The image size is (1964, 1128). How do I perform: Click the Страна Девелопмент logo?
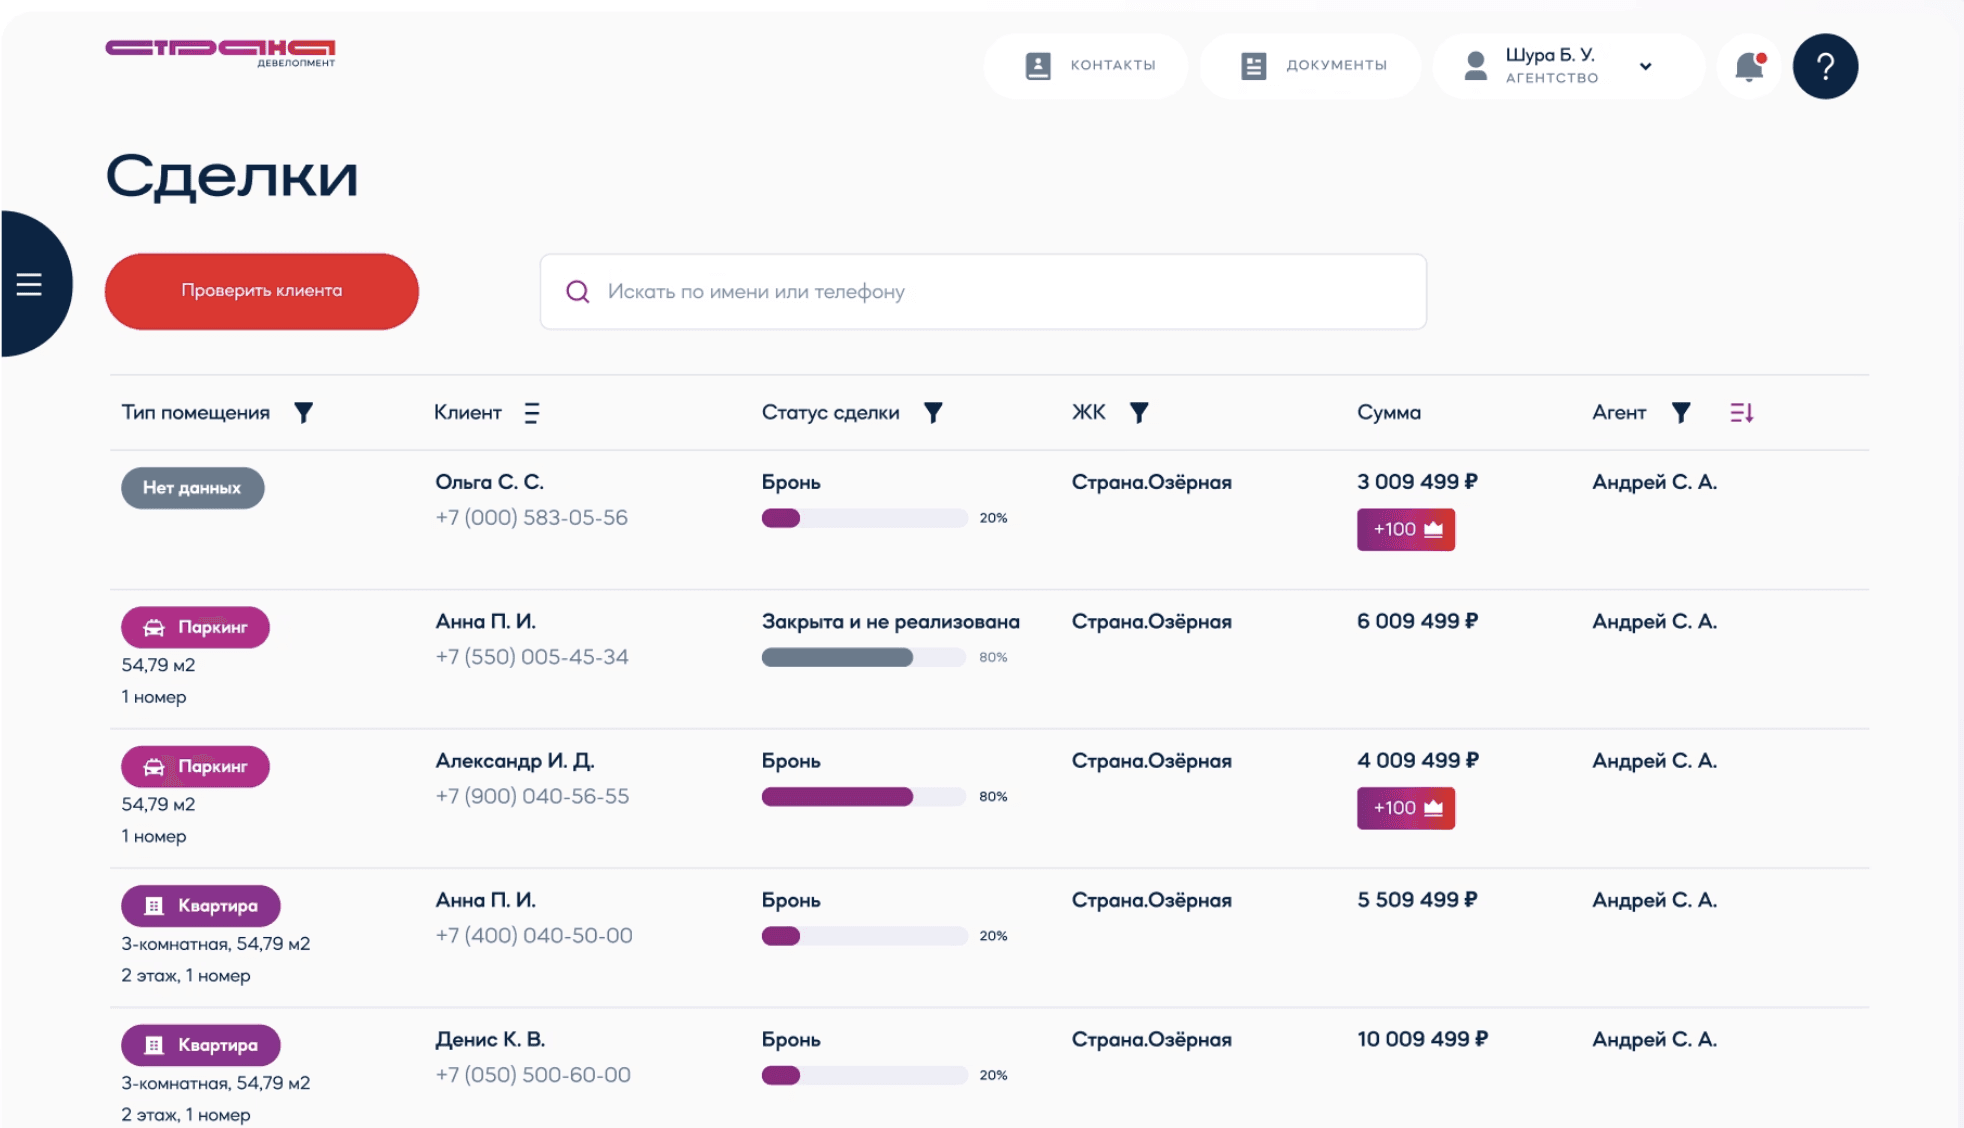tap(221, 52)
